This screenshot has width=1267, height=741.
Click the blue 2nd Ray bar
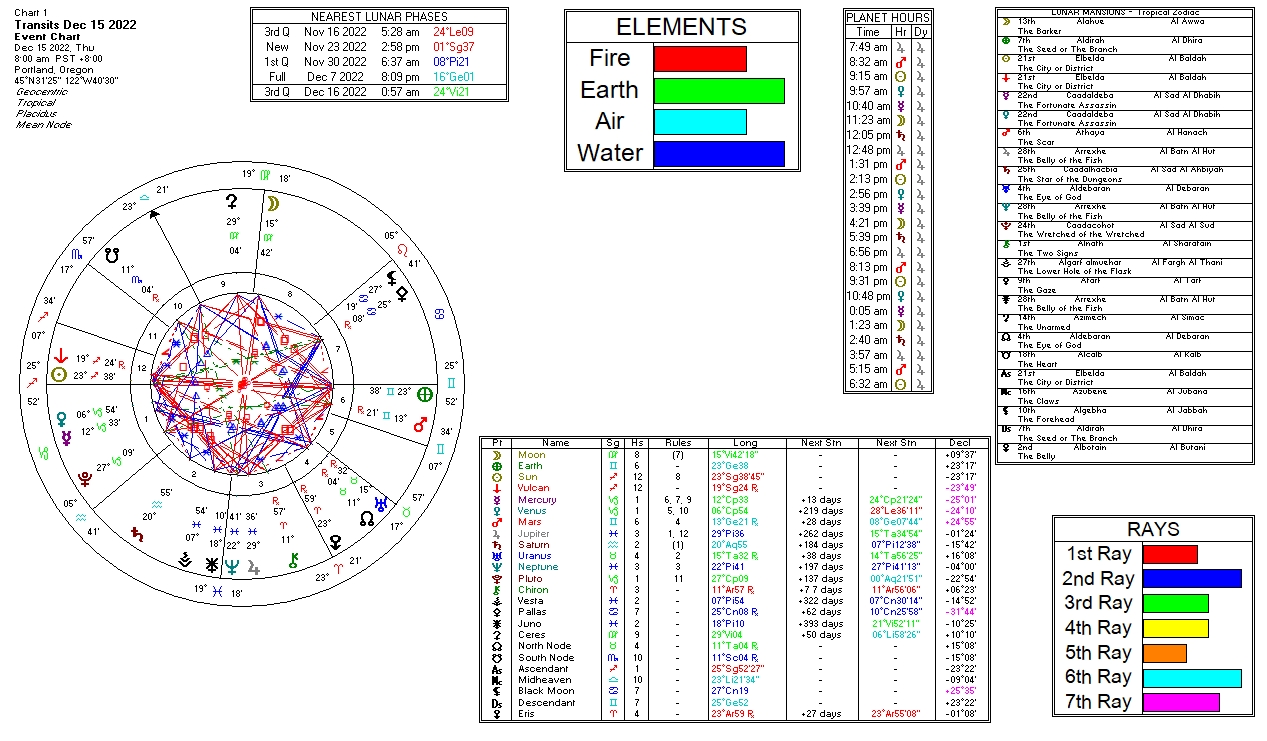click(1192, 579)
